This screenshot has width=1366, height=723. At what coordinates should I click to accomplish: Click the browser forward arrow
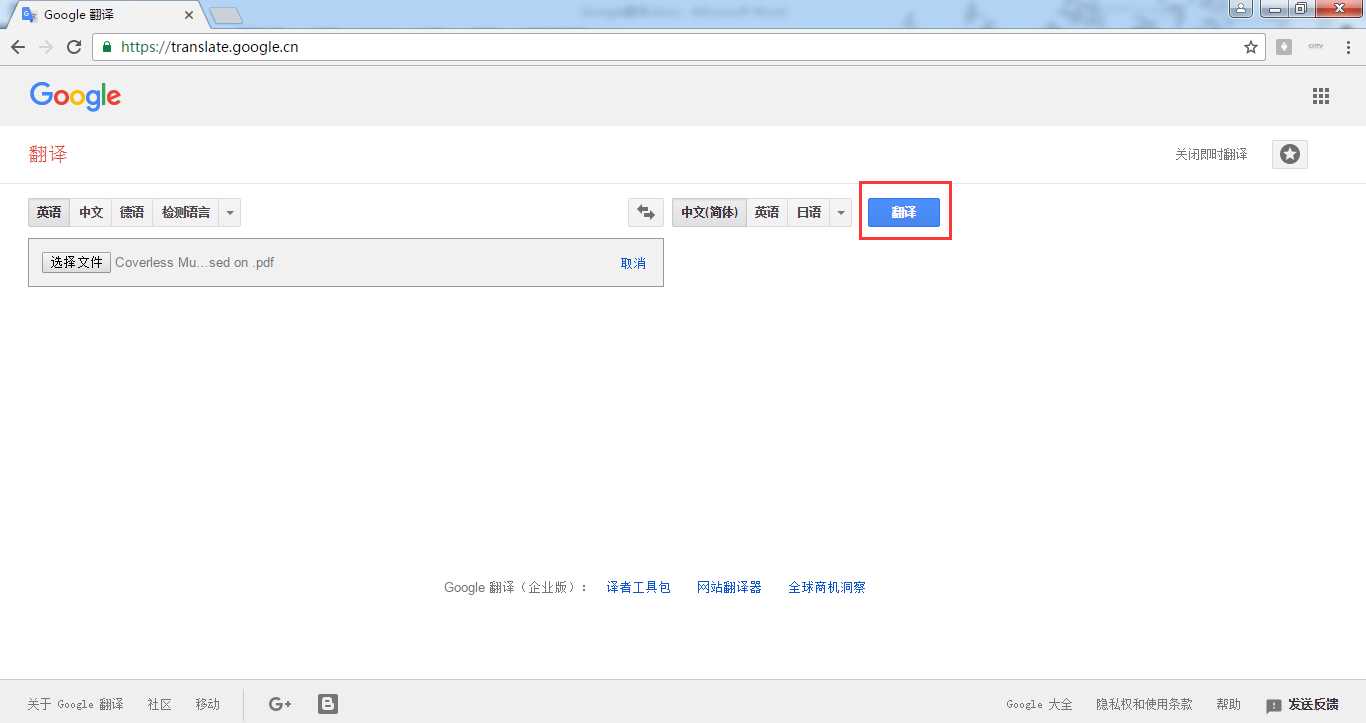click(x=46, y=47)
